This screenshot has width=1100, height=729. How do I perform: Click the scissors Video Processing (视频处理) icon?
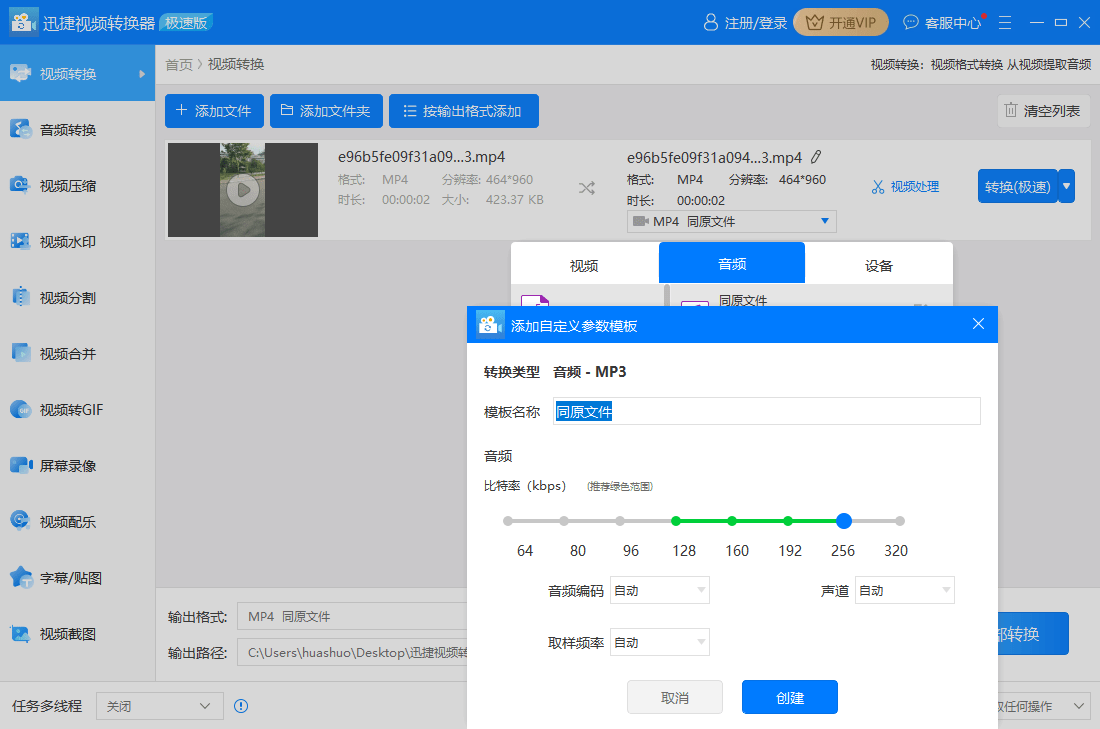[878, 187]
